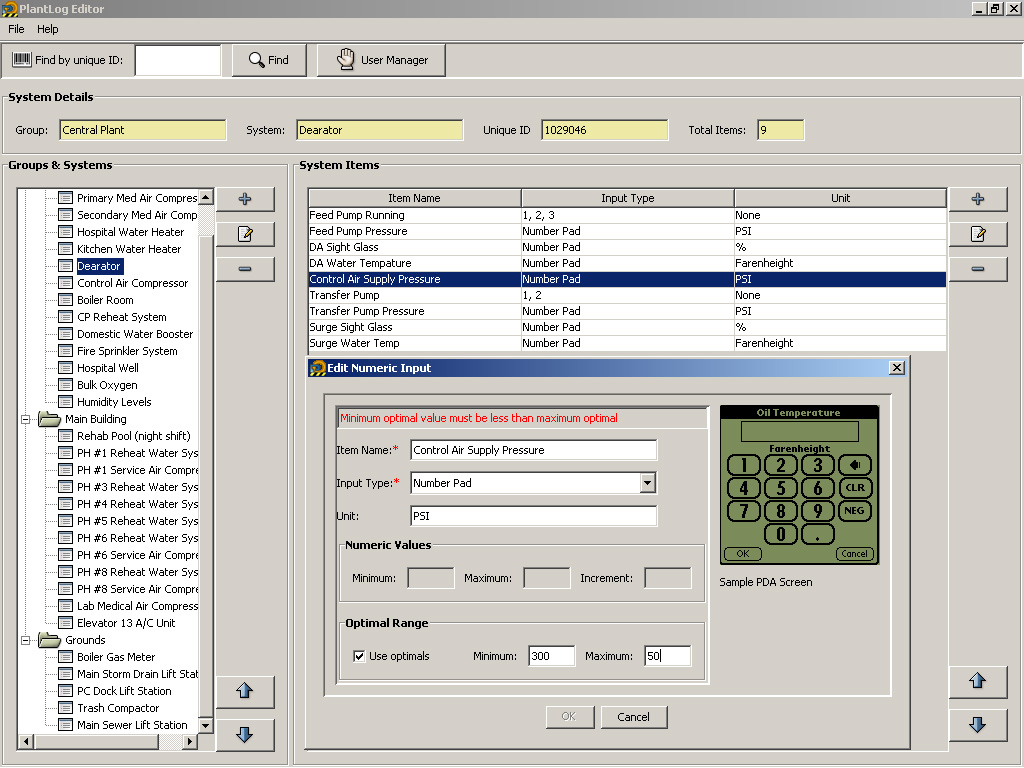Move group up with left-side up arrow

point(245,691)
